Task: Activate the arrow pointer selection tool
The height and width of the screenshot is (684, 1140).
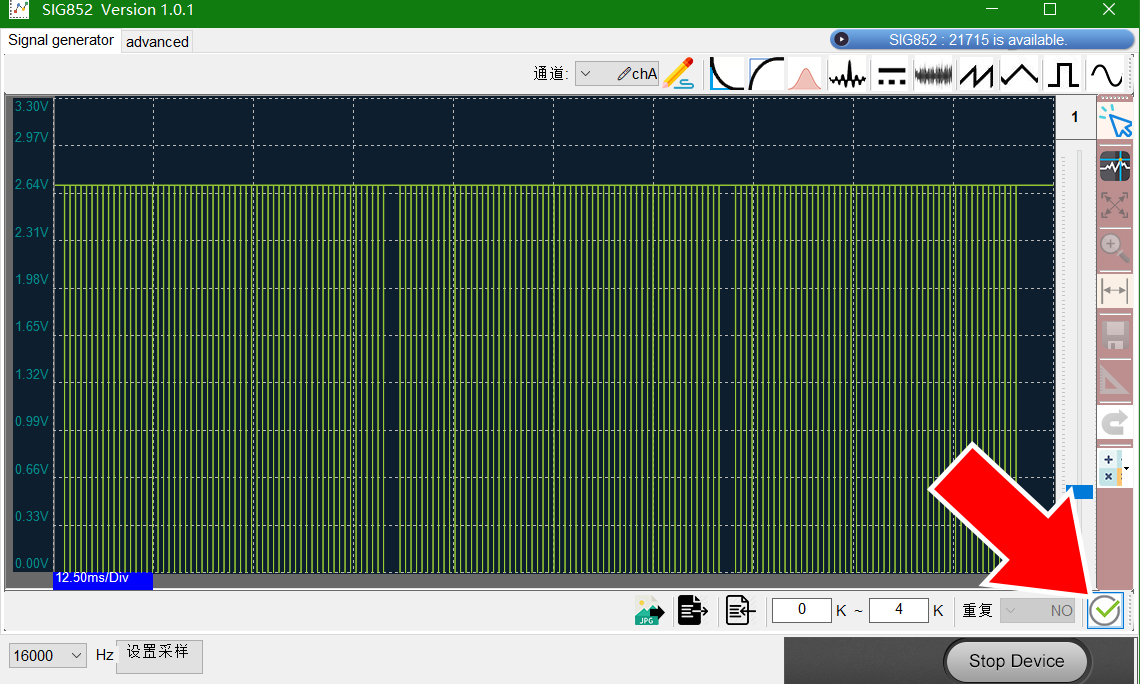Action: point(1114,122)
